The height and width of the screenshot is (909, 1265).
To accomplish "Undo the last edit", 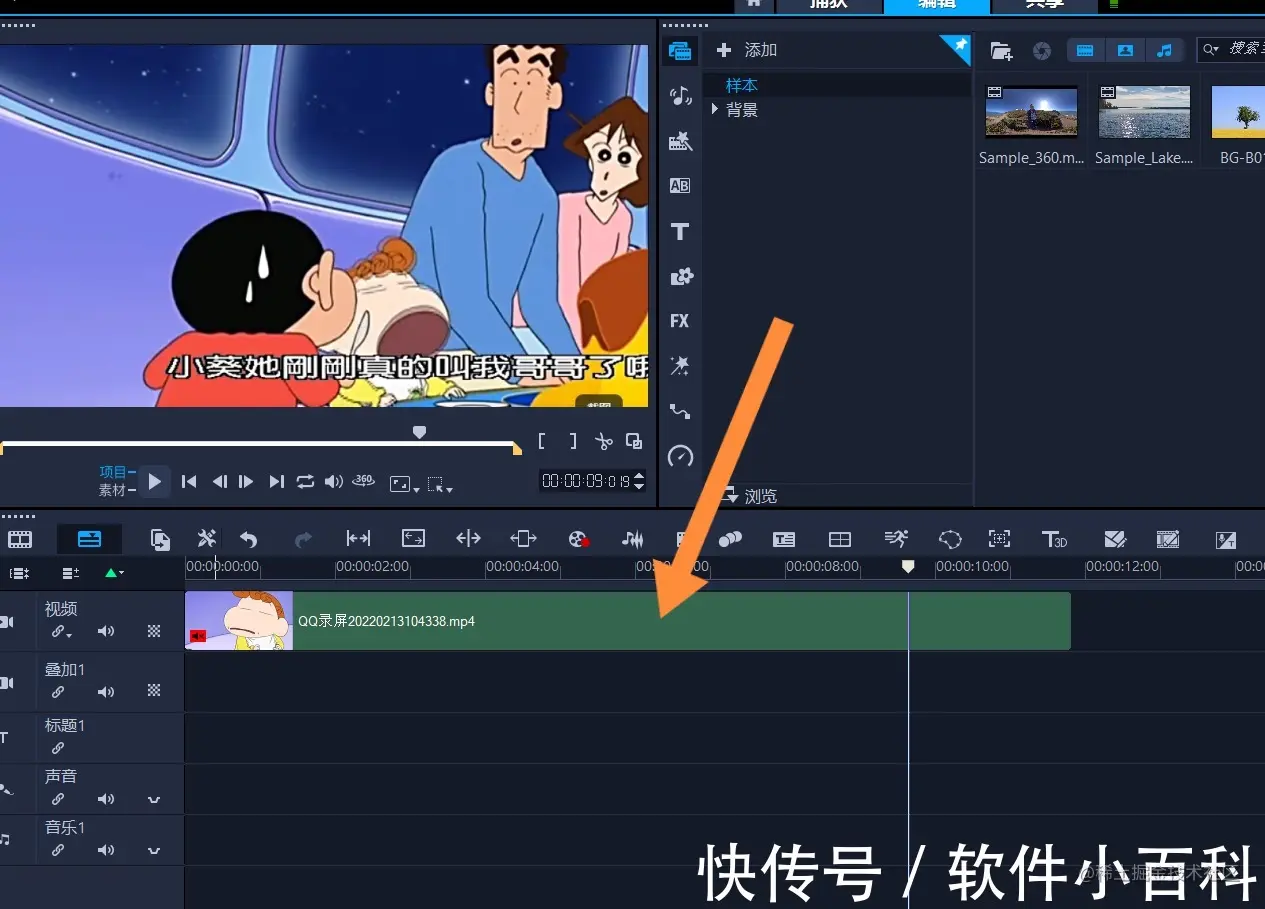I will coord(249,540).
